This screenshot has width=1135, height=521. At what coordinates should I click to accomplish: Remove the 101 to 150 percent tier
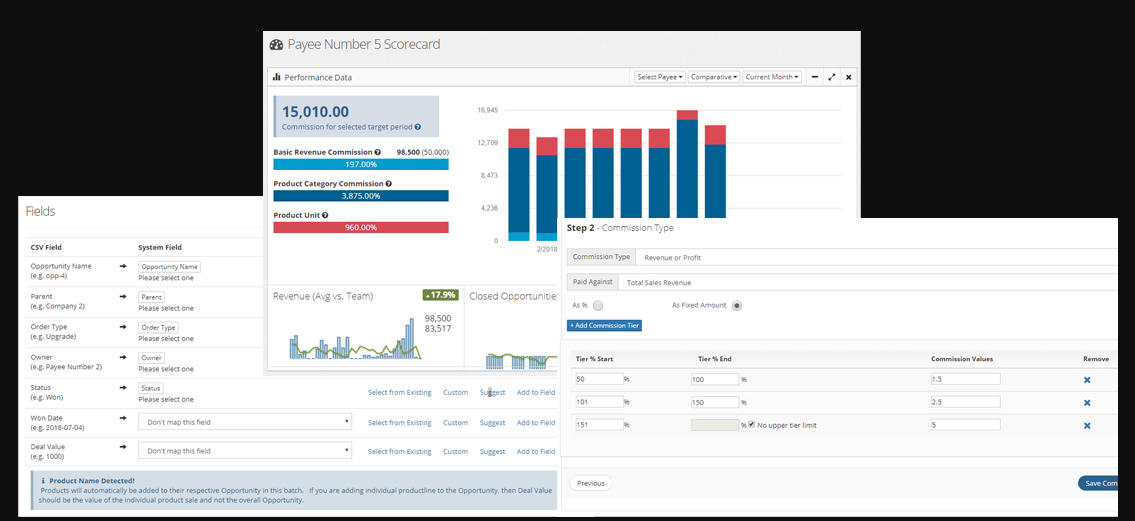[1087, 403]
